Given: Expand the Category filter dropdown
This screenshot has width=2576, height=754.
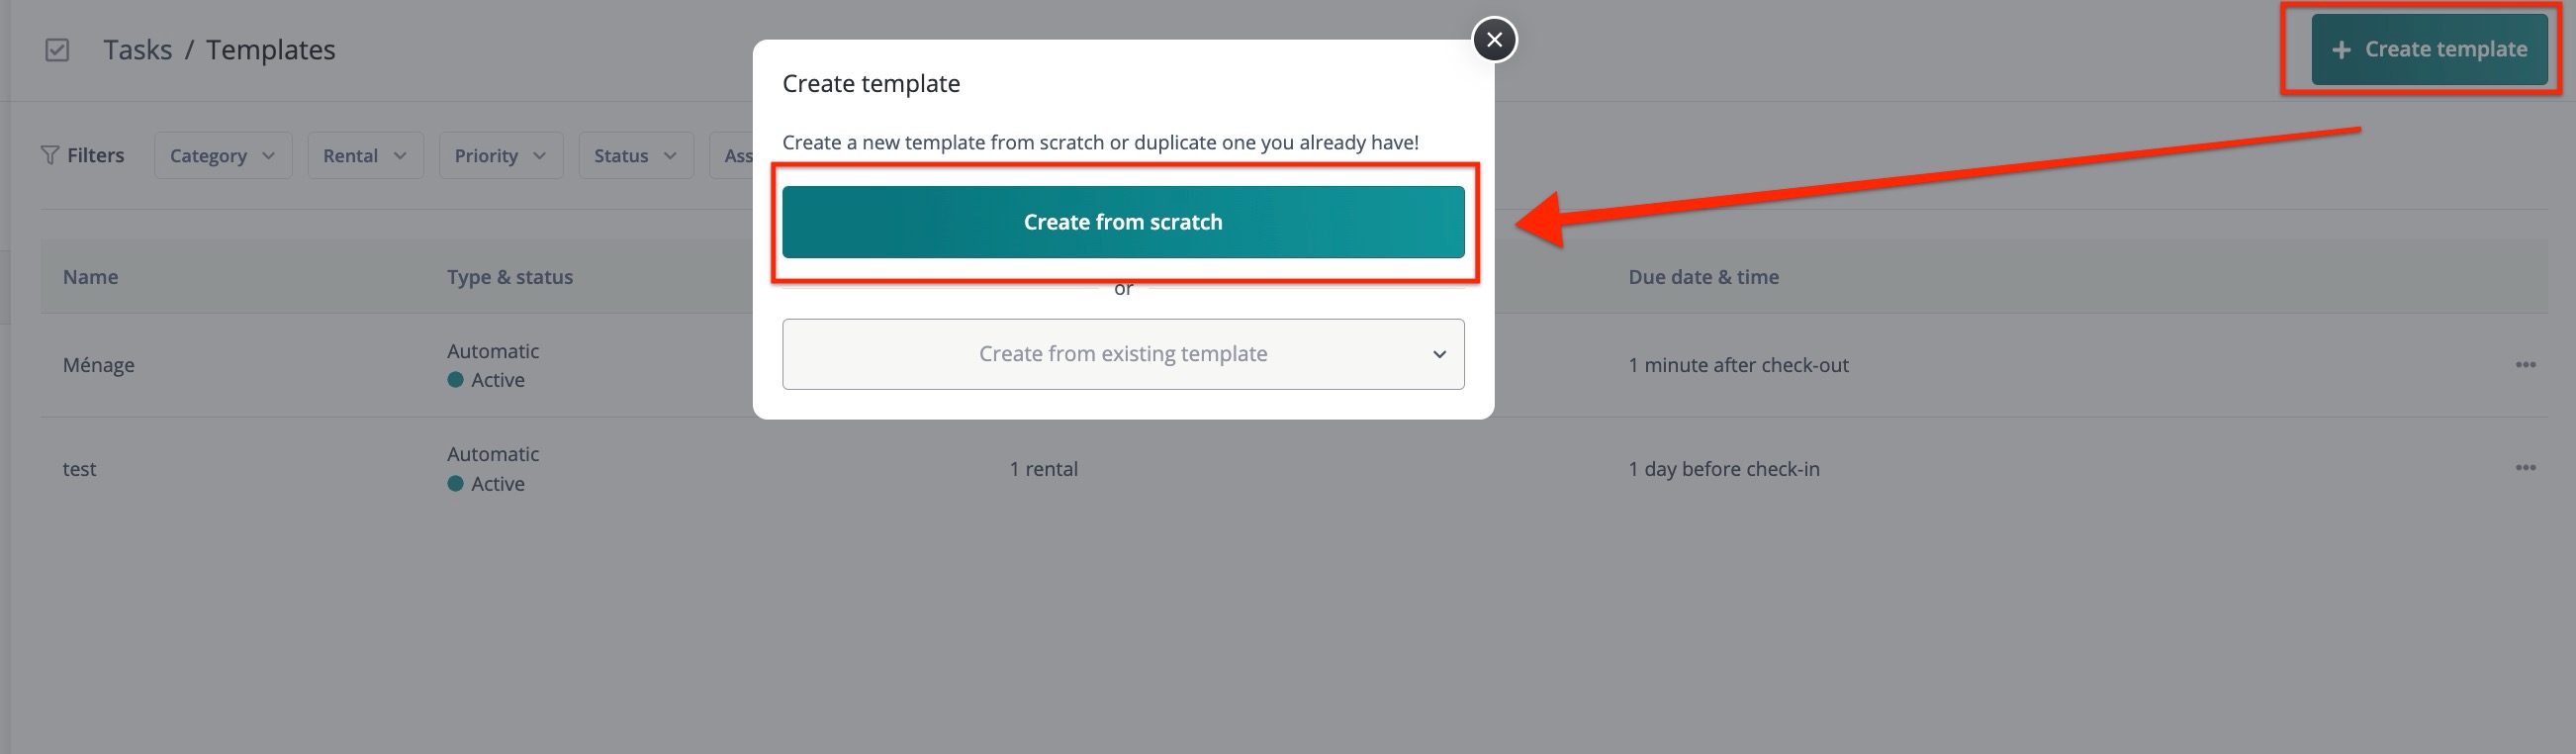Looking at the screenshot, I should pyautogui.click(x=222, y=156).
